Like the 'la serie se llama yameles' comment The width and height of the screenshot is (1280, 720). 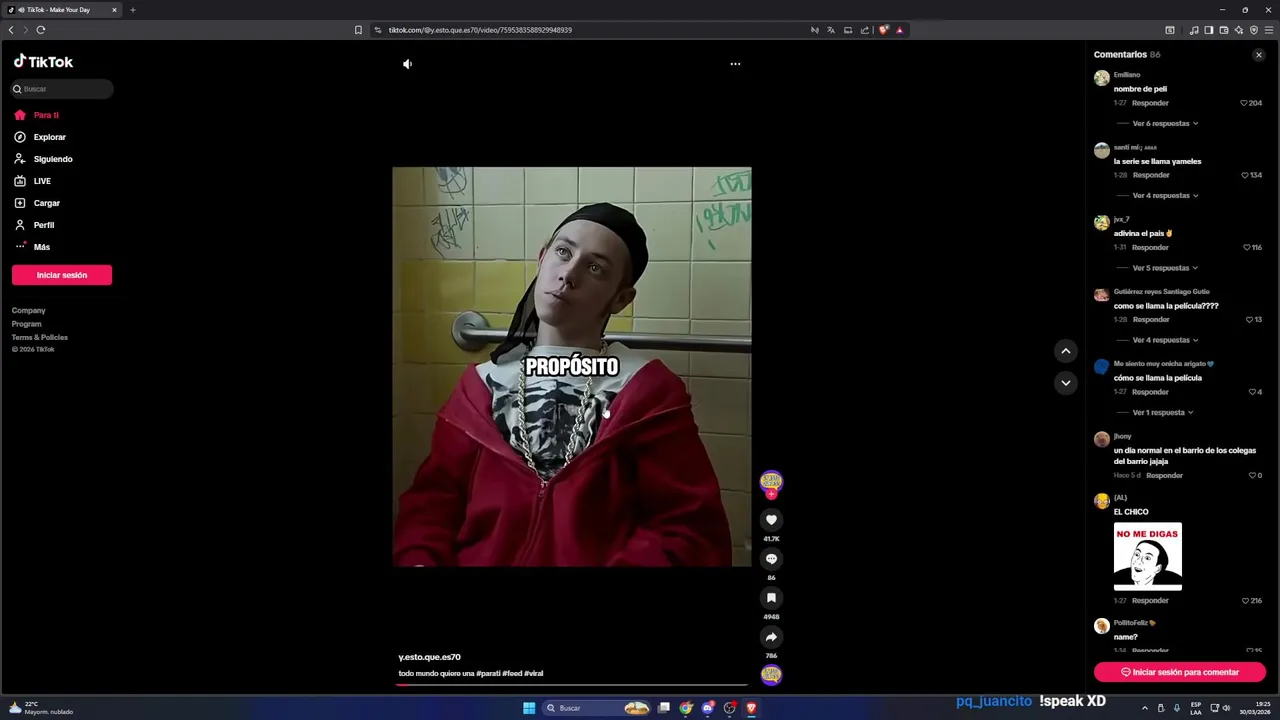[x=1245, y=175]
